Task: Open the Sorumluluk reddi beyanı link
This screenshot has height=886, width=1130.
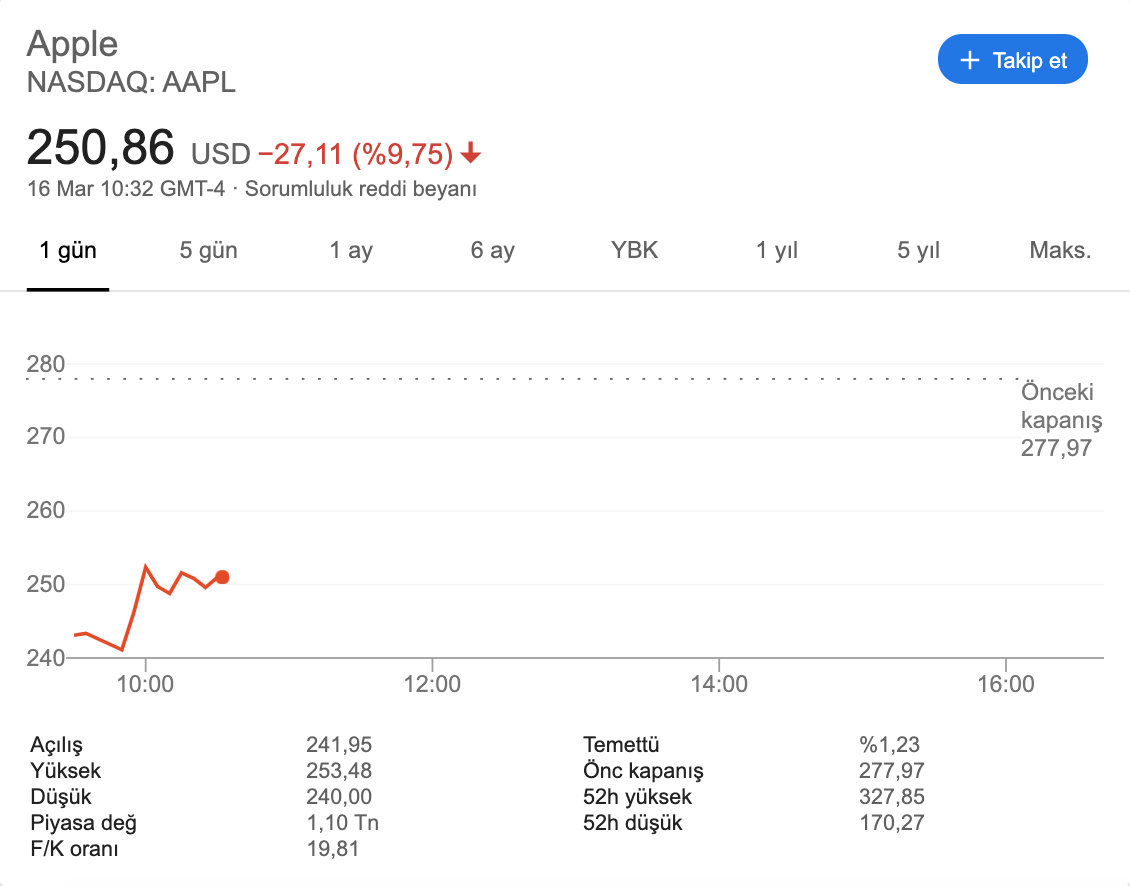Action: (x=360, y=189)
